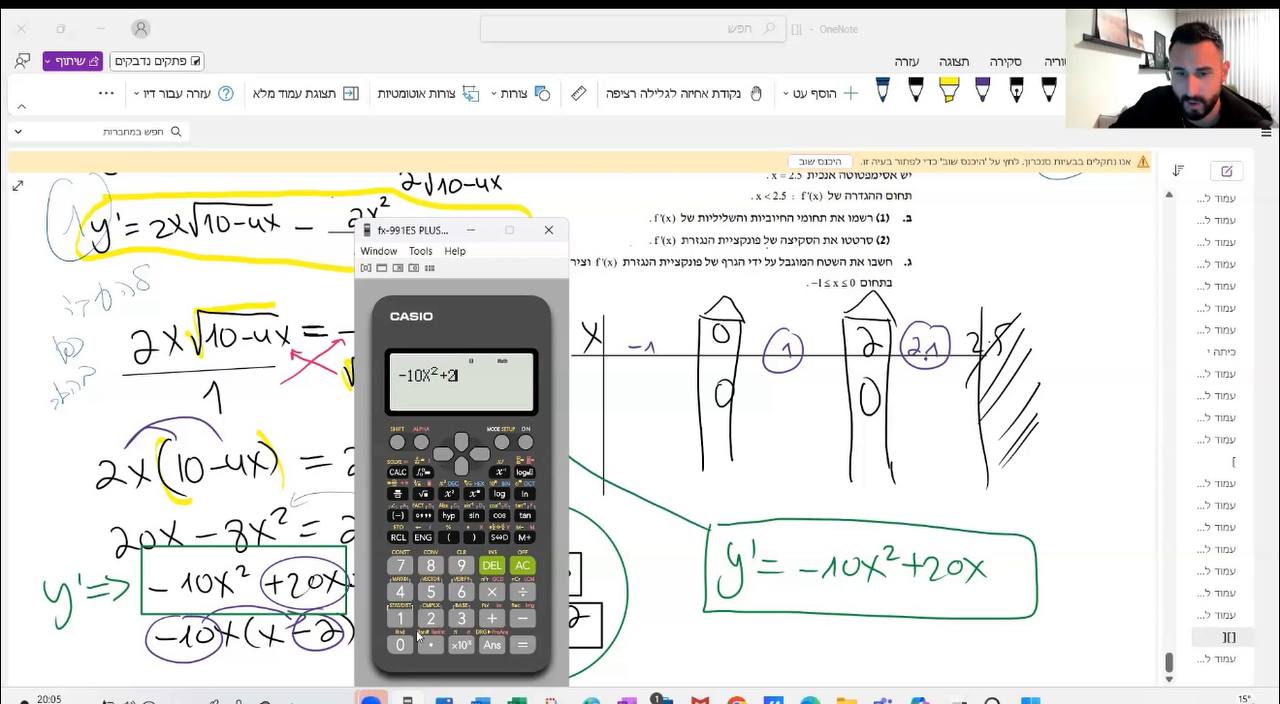
Task: Click the OneNote search box חפש
Action: (x=632, y=29)
